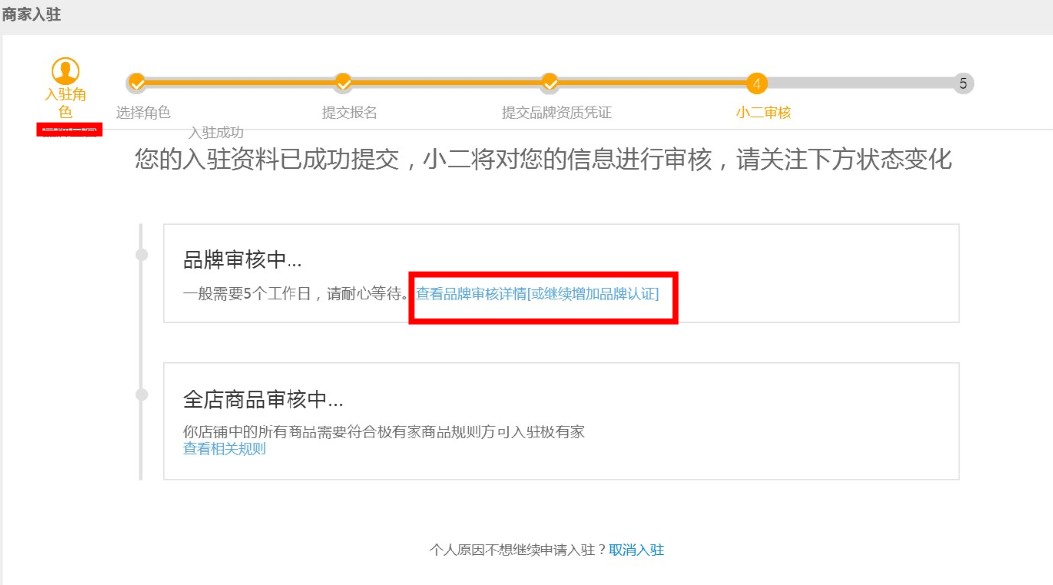Image resolution: width=1053 pixels, height=585 pixels.
Task: Click the 入驻角色 user avatar icon
Action: click(65, 71)
